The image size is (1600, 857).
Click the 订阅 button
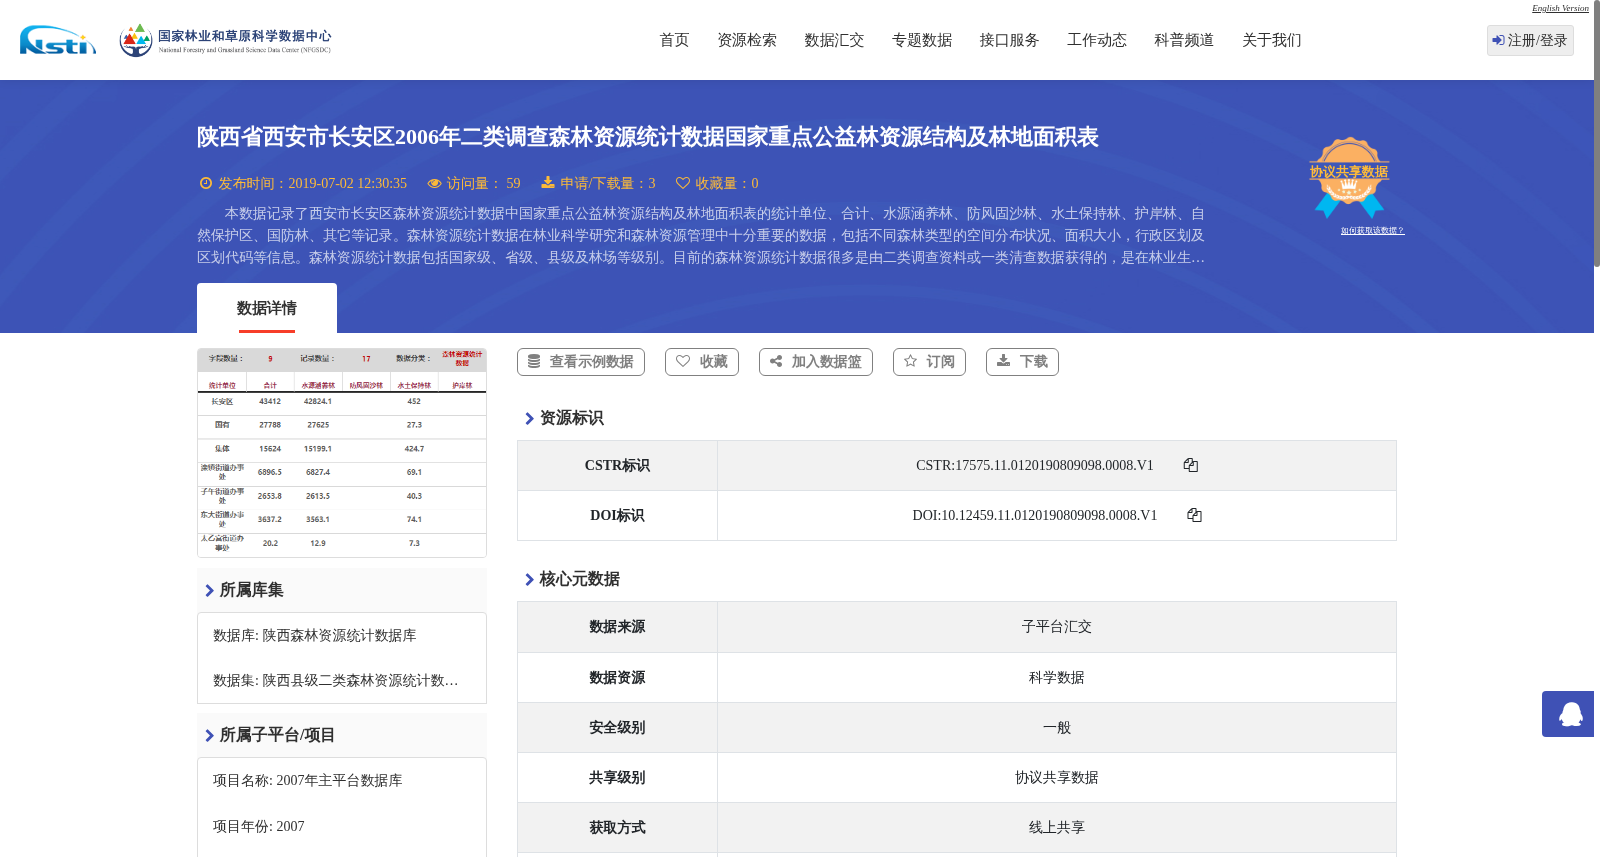929,362
